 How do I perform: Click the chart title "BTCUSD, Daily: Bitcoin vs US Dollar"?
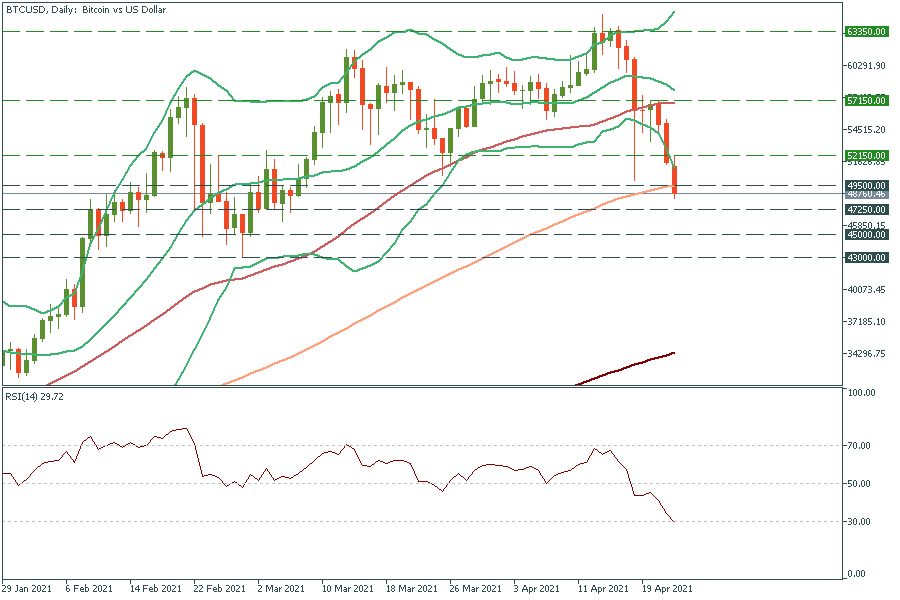(86, 10)
